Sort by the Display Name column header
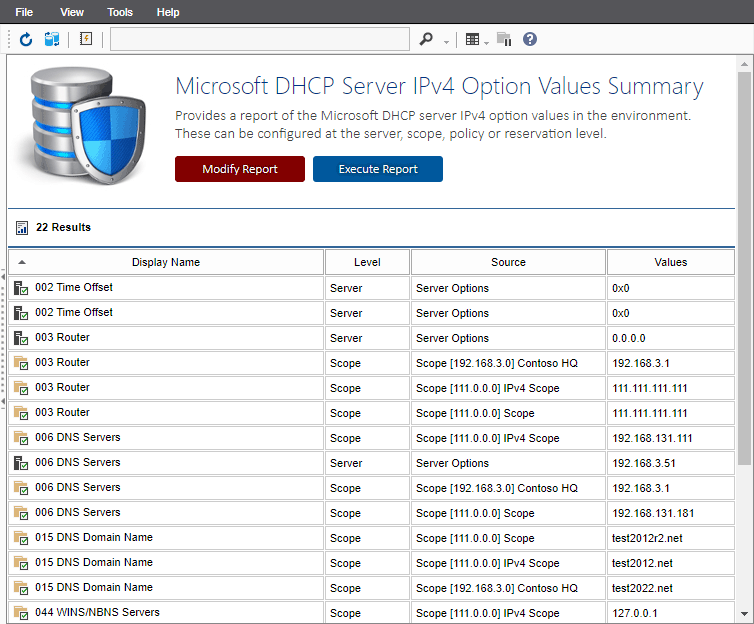Image resolution: width=754 pixels, height=624 pixels. pos(166,262)
